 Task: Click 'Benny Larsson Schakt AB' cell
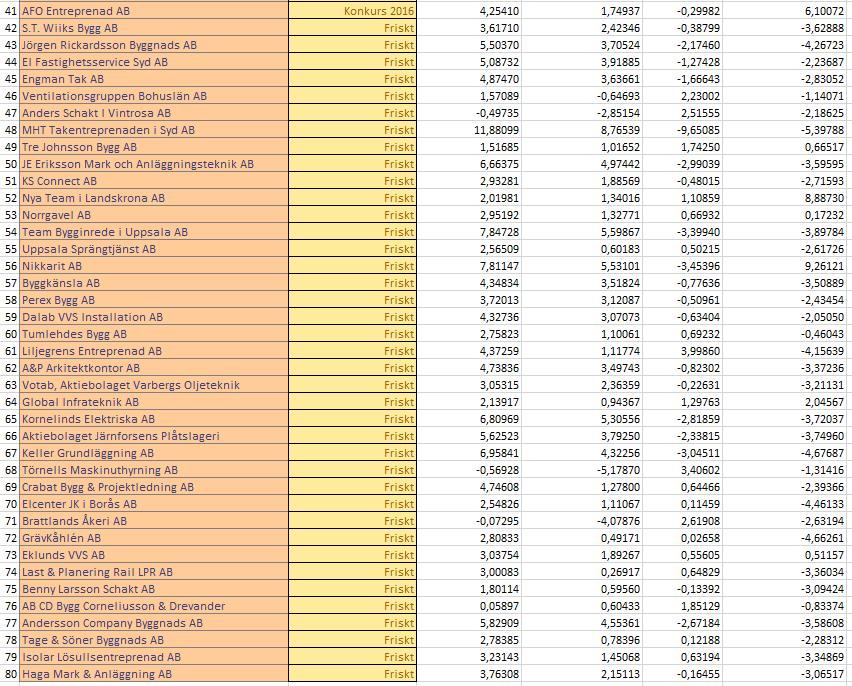click(x=154, y=589)
